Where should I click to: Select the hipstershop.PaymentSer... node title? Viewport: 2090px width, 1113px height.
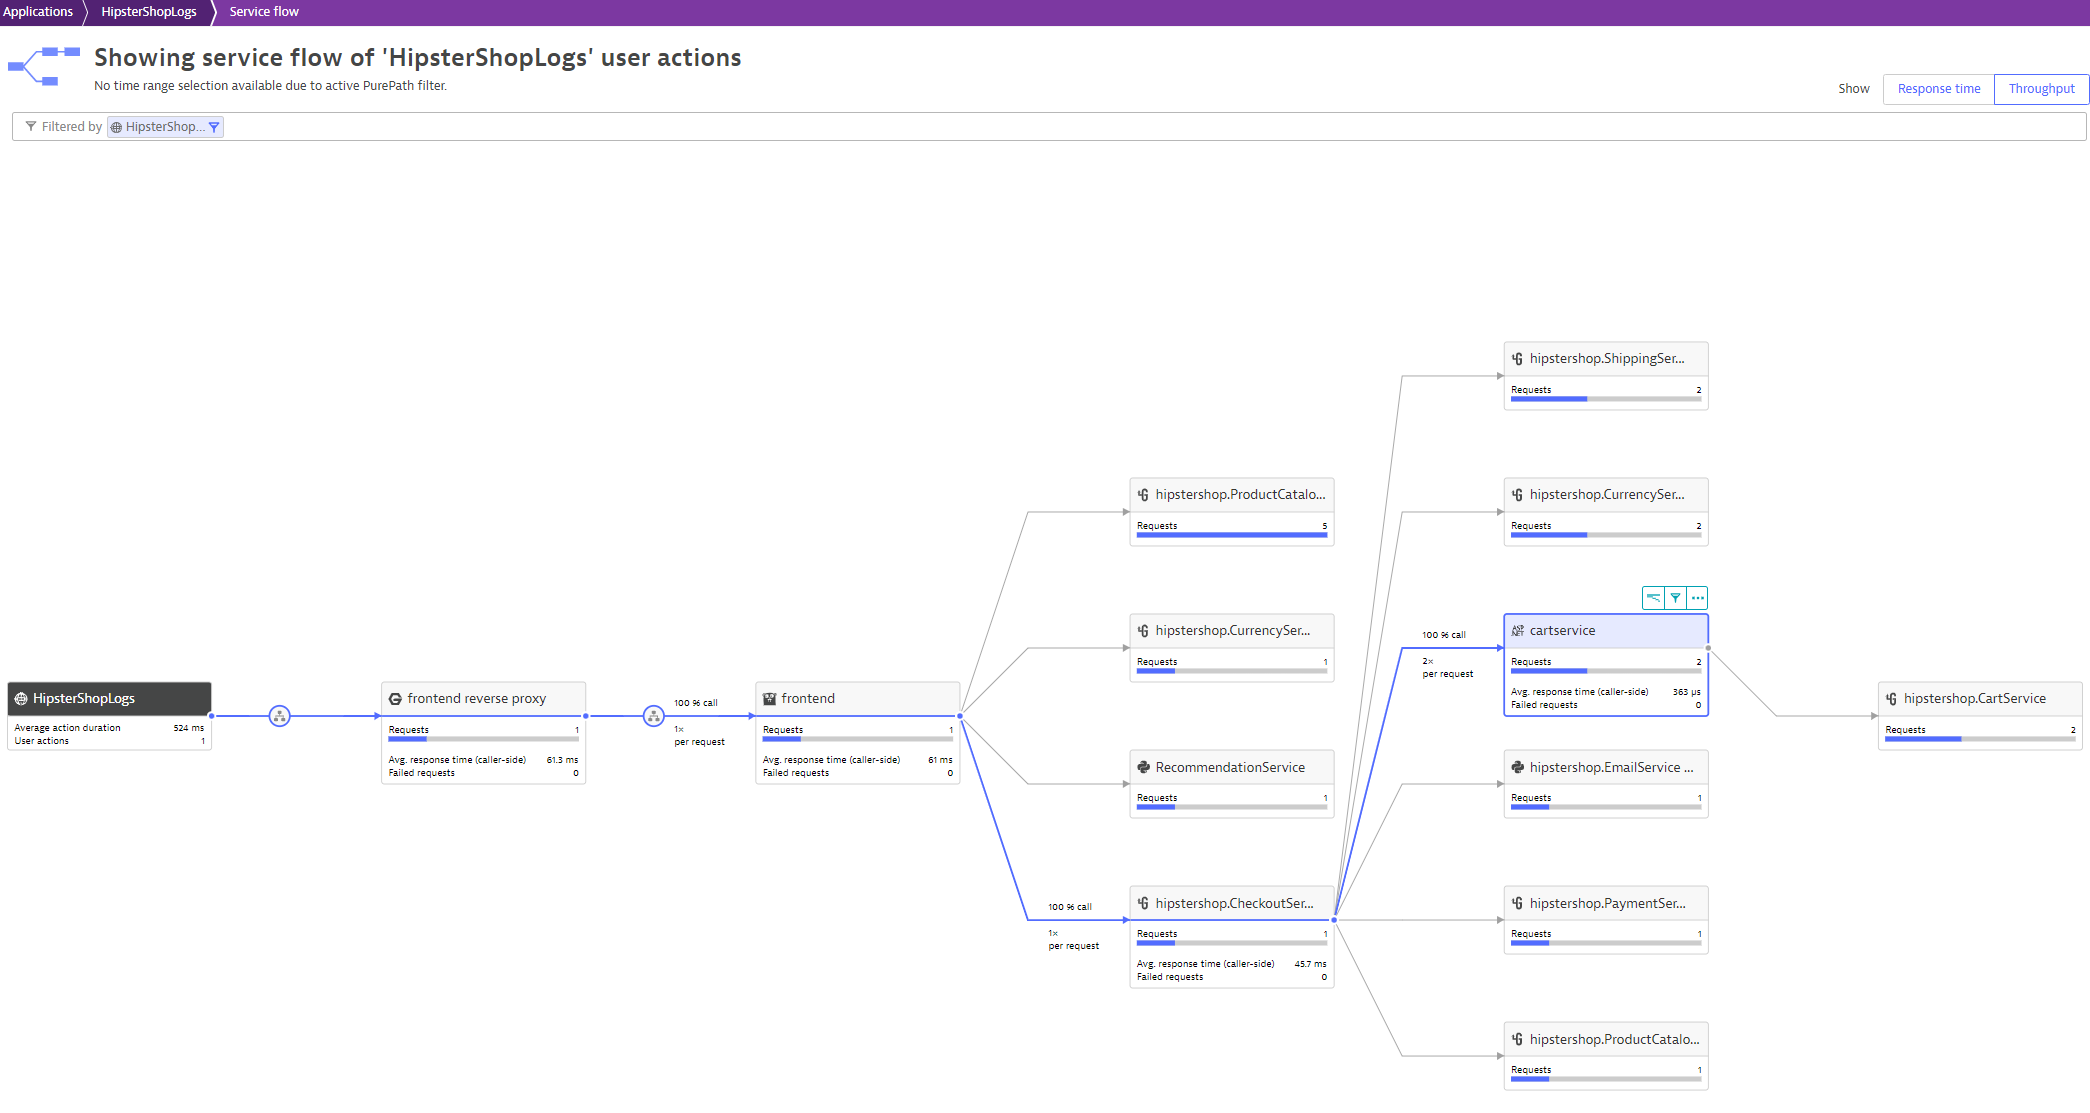(1608, 903)
